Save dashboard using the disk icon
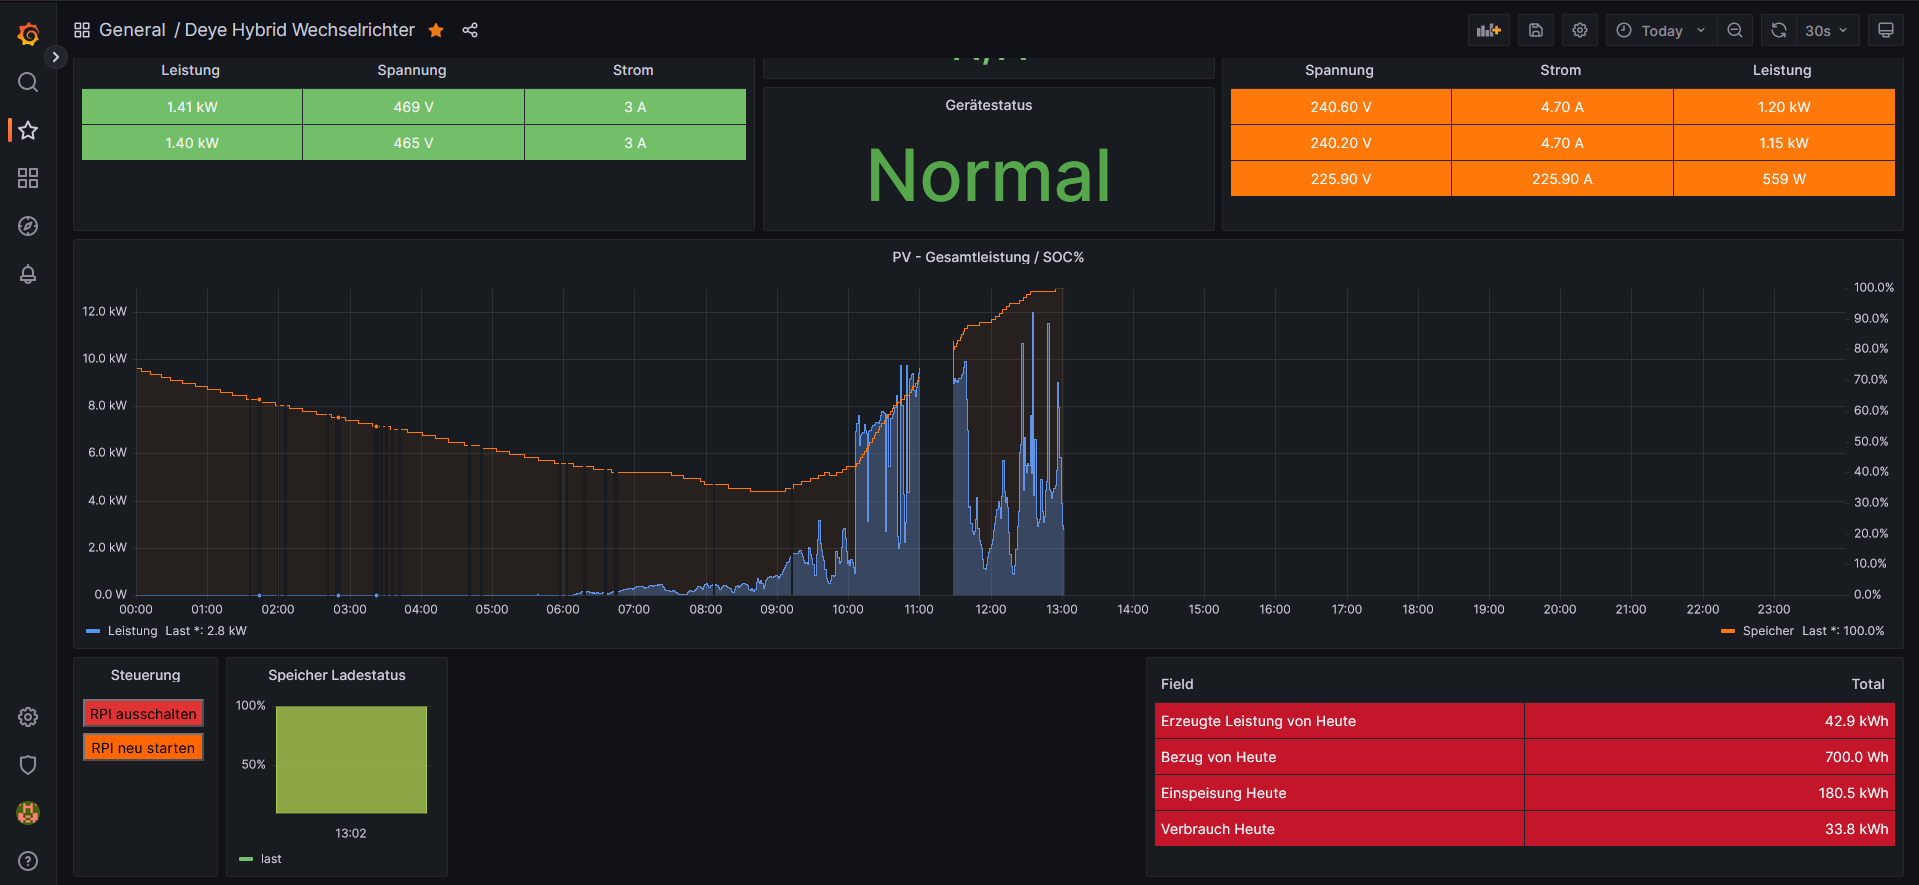Viewport: 1919px width, 885px height. (x=1536, y=30)
